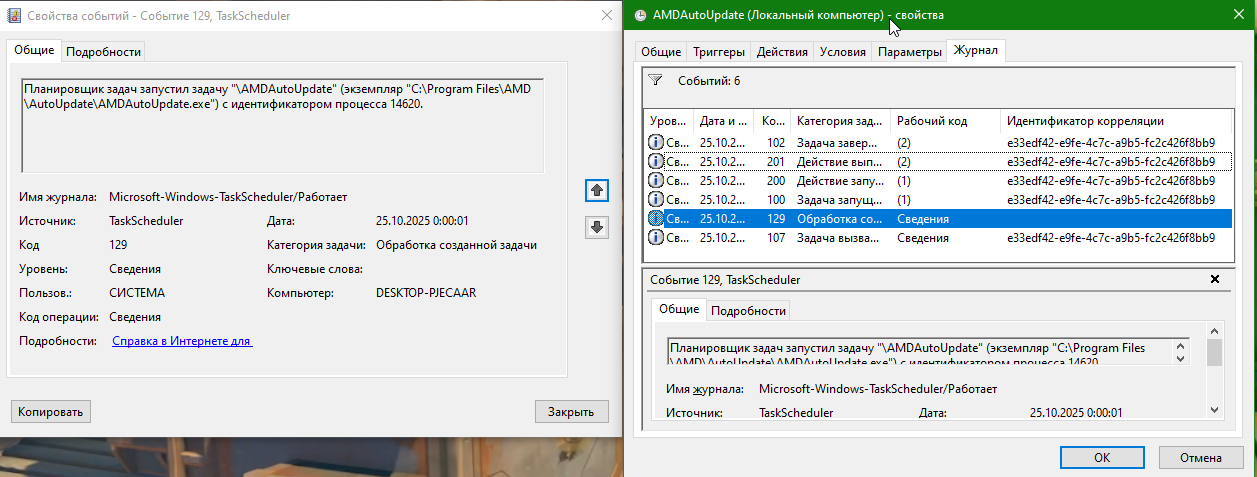Switch to the Условия tab
This screenshot has height=477, width=1257.
pos(842,51)
